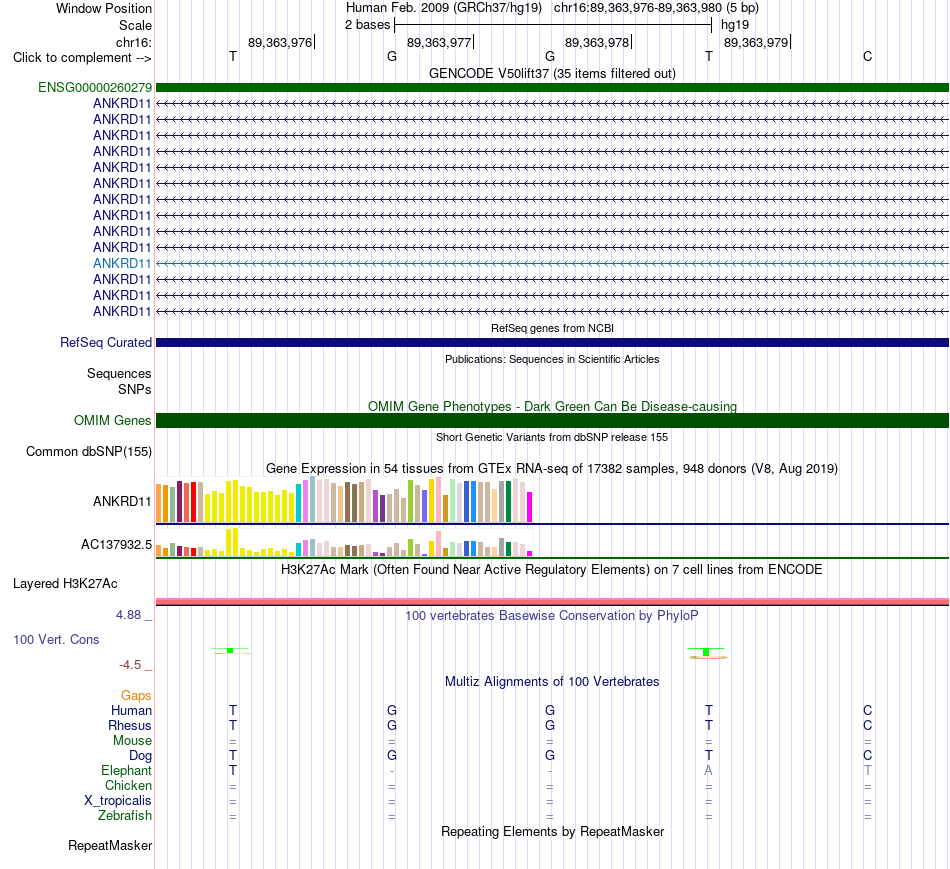Viewport: 950px width, 869px height.
Task: Click the RepeatMasker track label
Action: [110, 845]
